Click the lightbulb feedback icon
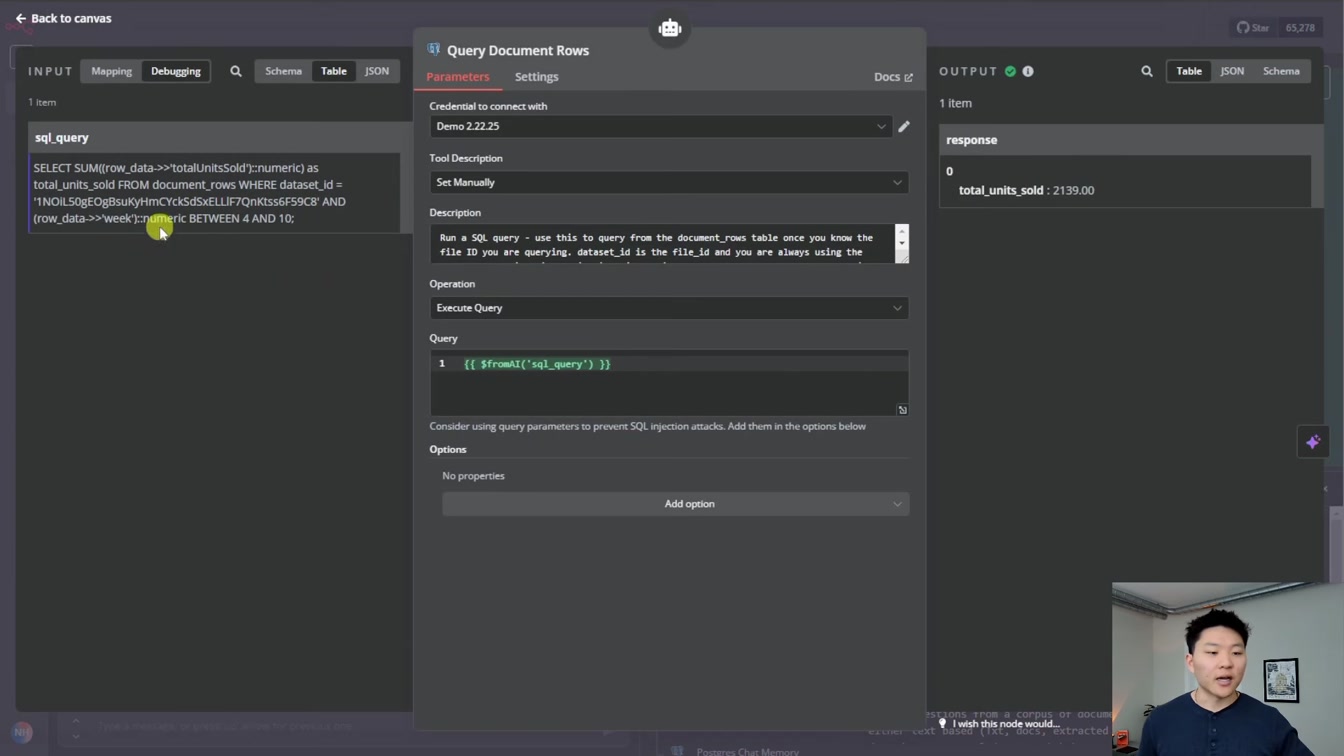Viewport: 1344px width, 756px height. (x=942, y=723)
